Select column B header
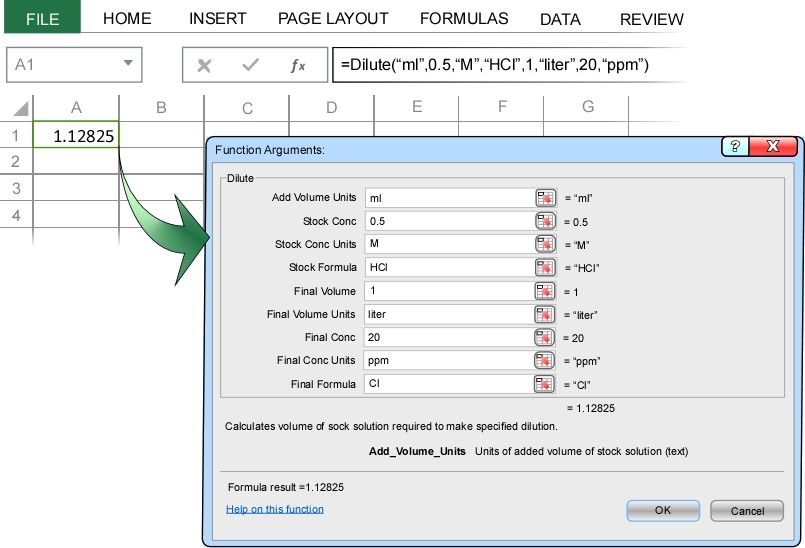The image size is (805, 548). point(161,108)
